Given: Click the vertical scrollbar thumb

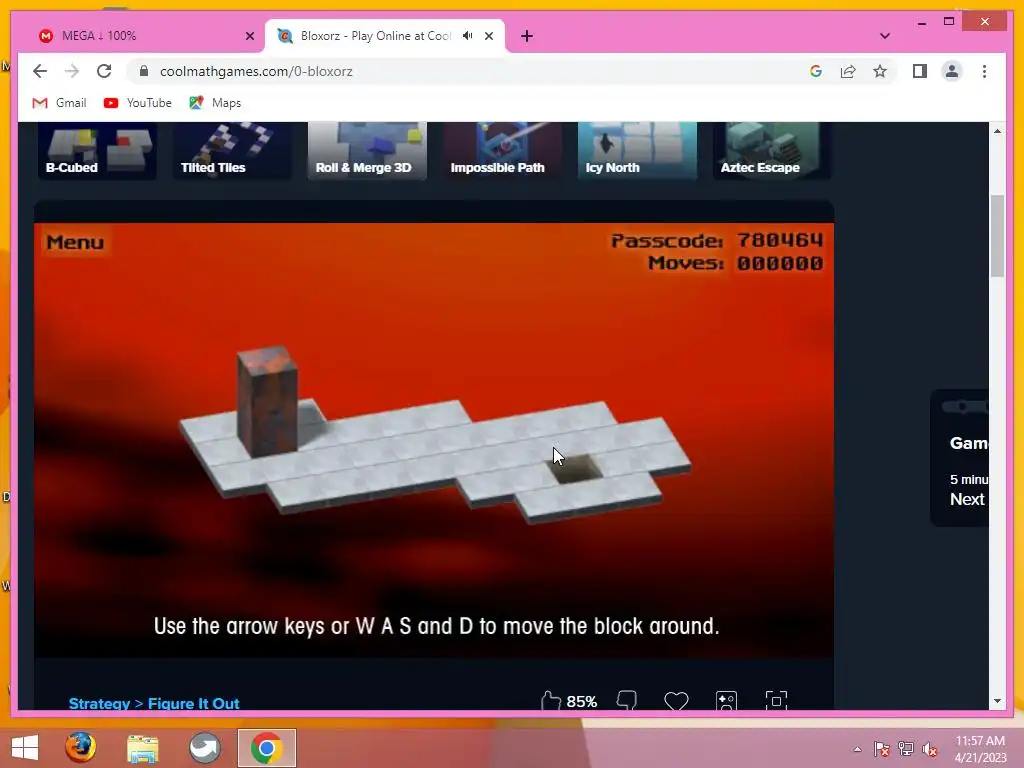Looking at the screenshot, I should pyautogui.click(x=997, y=236).
